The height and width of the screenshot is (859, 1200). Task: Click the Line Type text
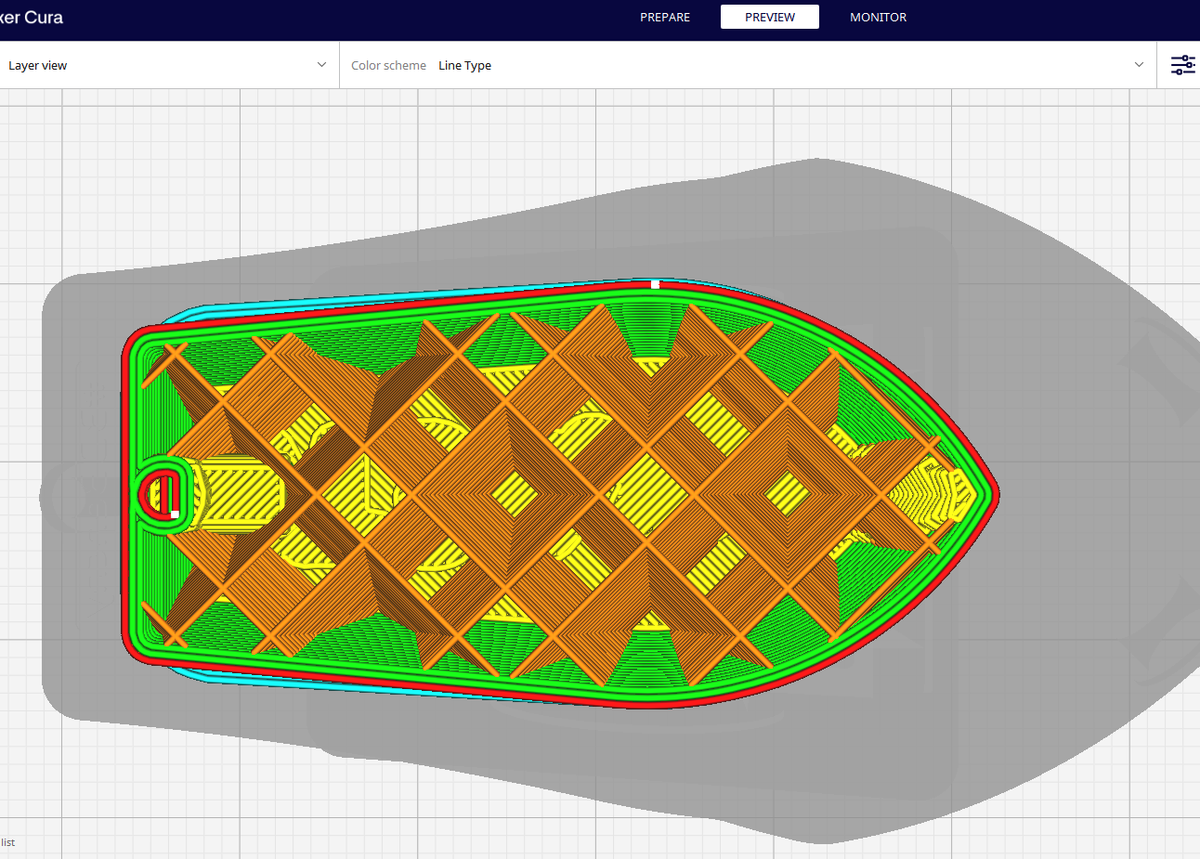pos(464,65)
